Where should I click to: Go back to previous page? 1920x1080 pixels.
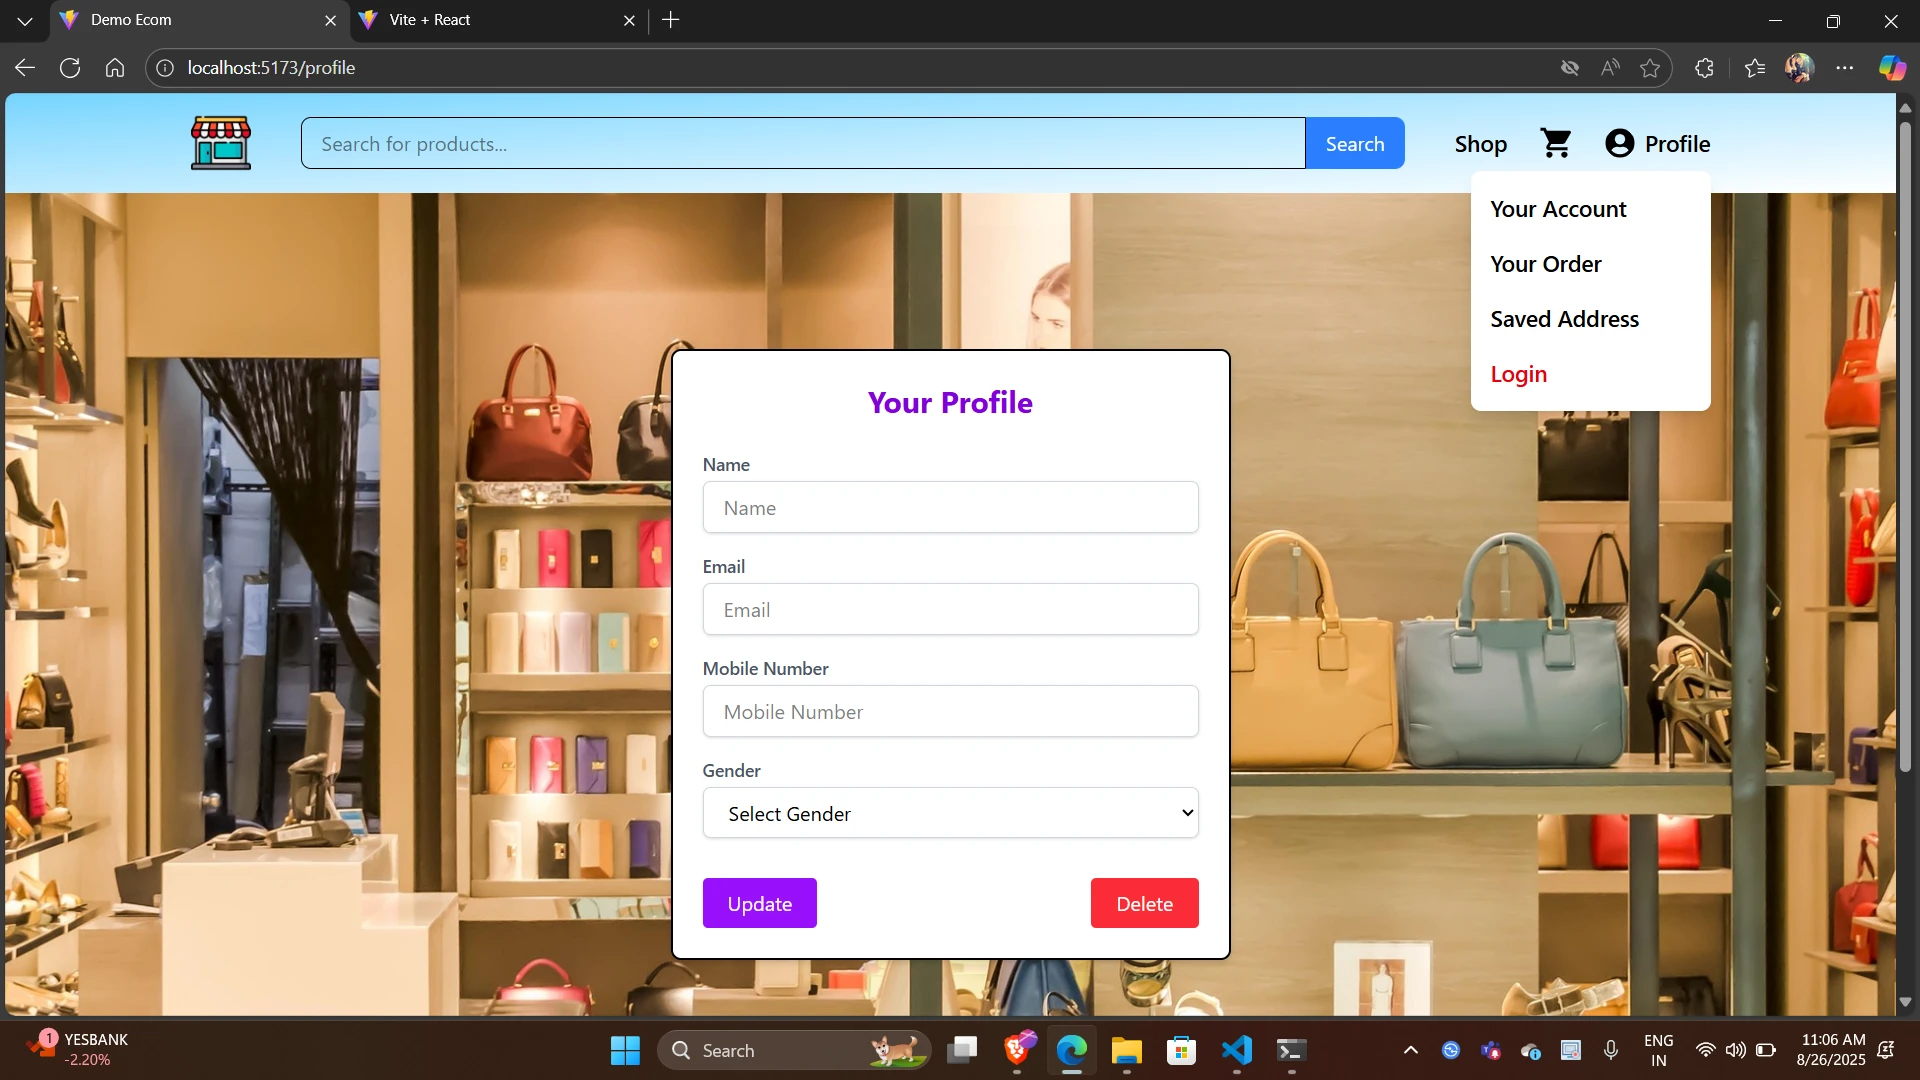tap(25, 68)
